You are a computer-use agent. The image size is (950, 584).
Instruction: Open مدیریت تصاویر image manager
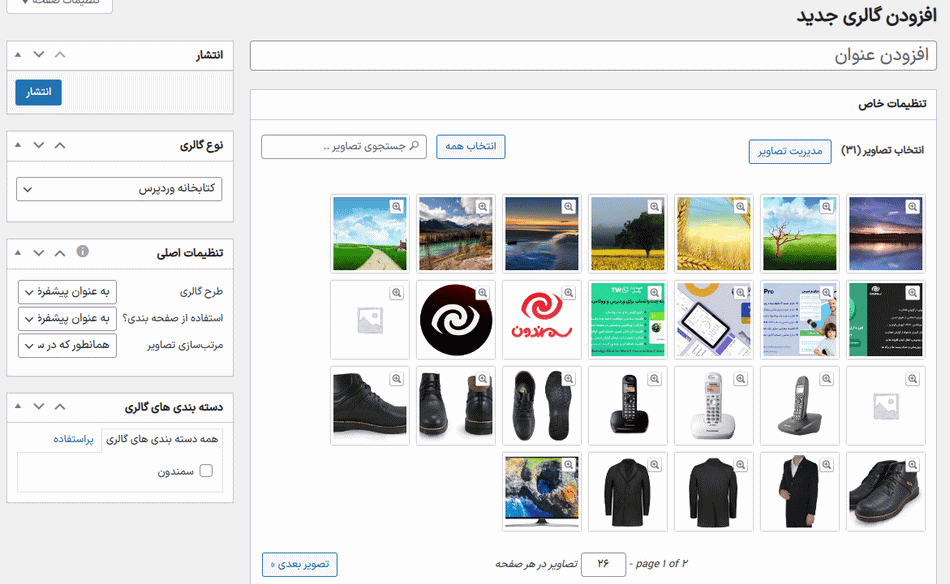pyautogui.click(x=790, y=151)
